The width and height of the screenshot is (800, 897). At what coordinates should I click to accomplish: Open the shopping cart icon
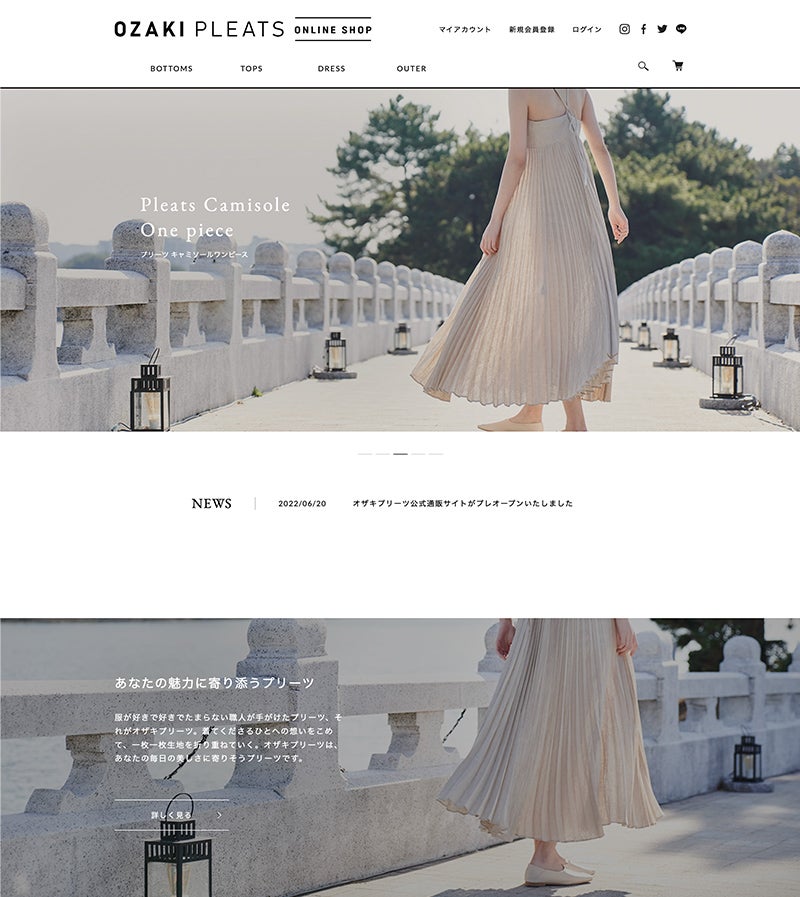coord(679,67)
